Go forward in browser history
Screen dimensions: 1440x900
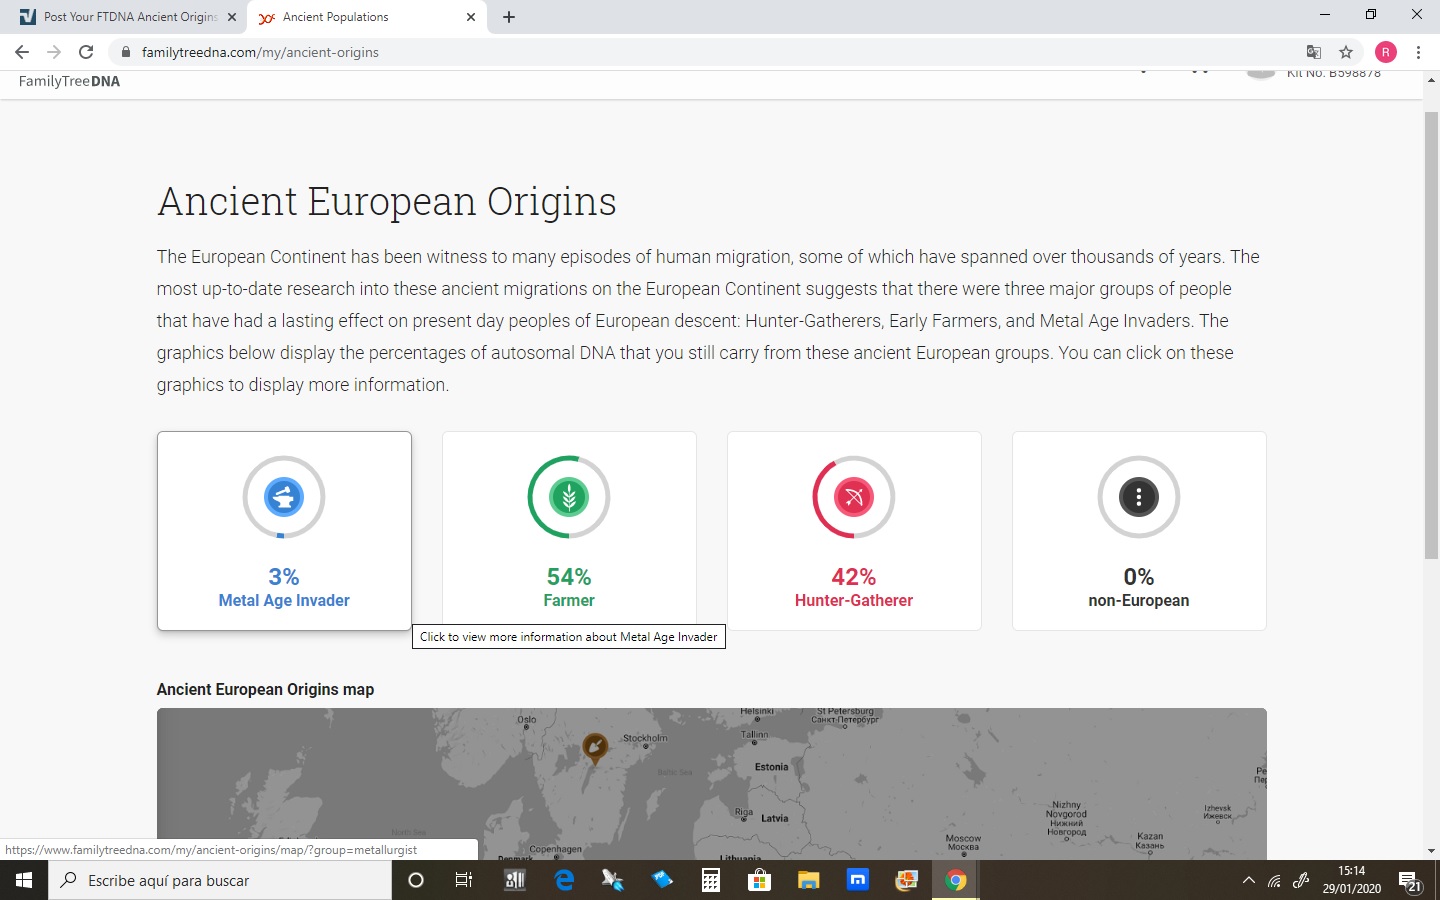tap(54, 52)
